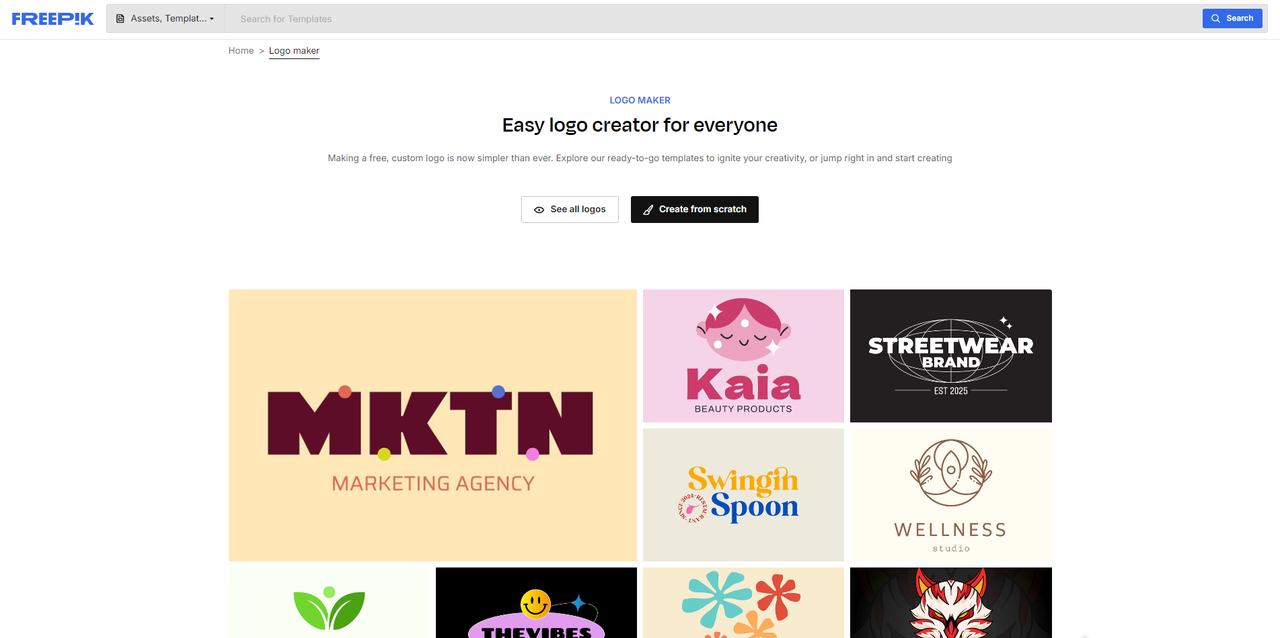Open the Assets, Templates category dropdown
1280x638 pixels.
tap(165, 18)
